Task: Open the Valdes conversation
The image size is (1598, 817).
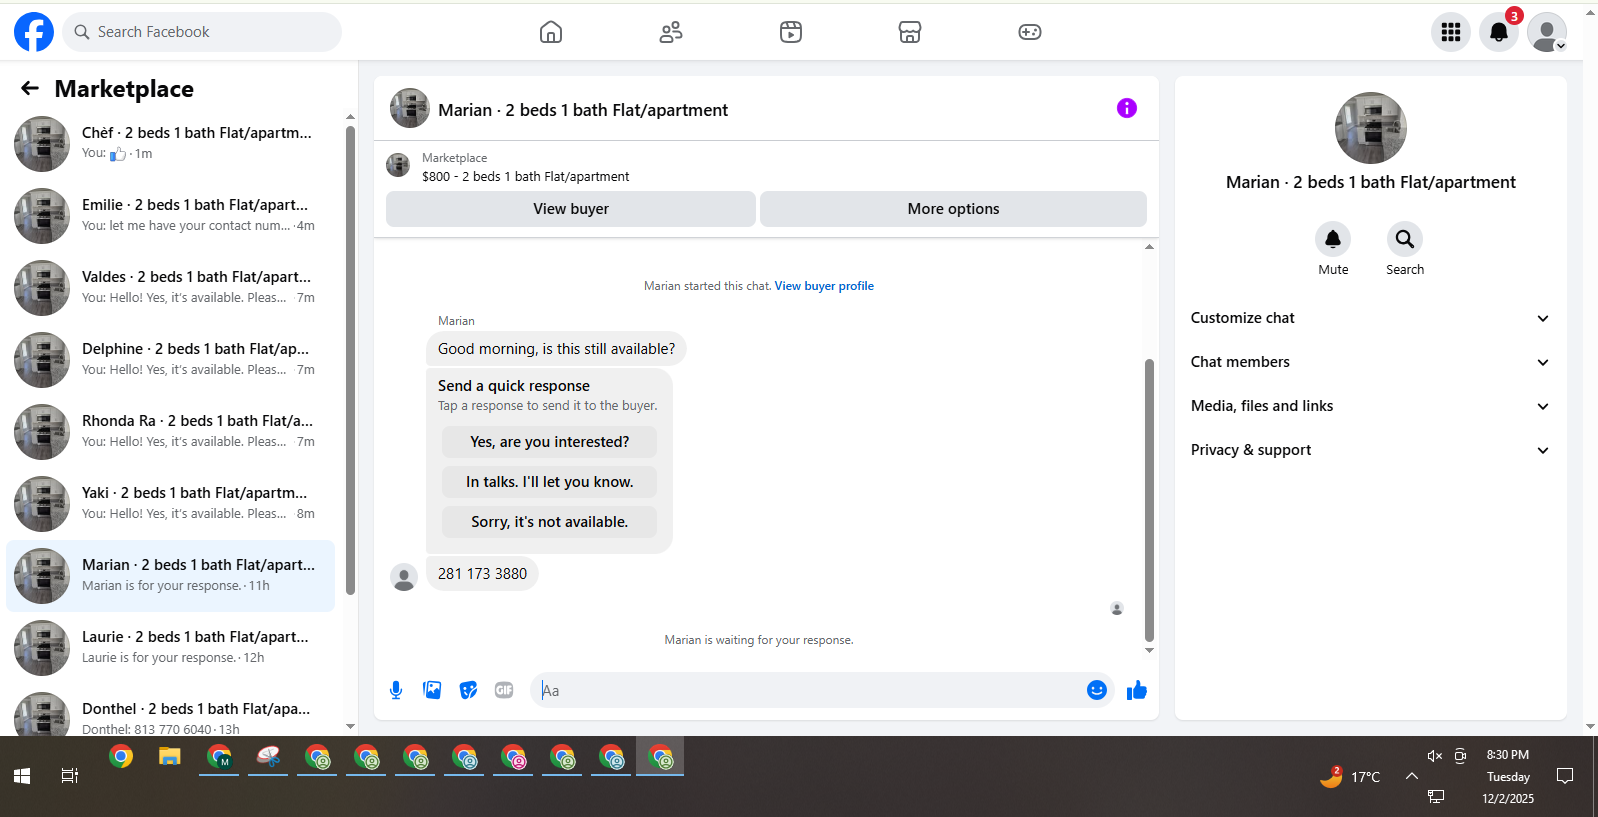Action: (x=171, y=287)
